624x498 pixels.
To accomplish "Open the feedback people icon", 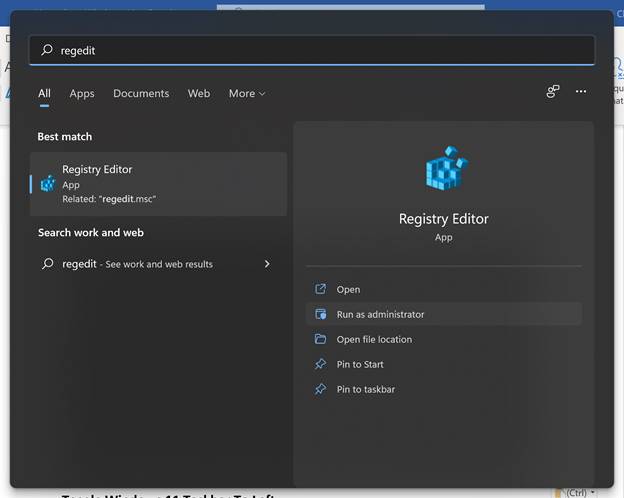I will [x=553, y=92].
